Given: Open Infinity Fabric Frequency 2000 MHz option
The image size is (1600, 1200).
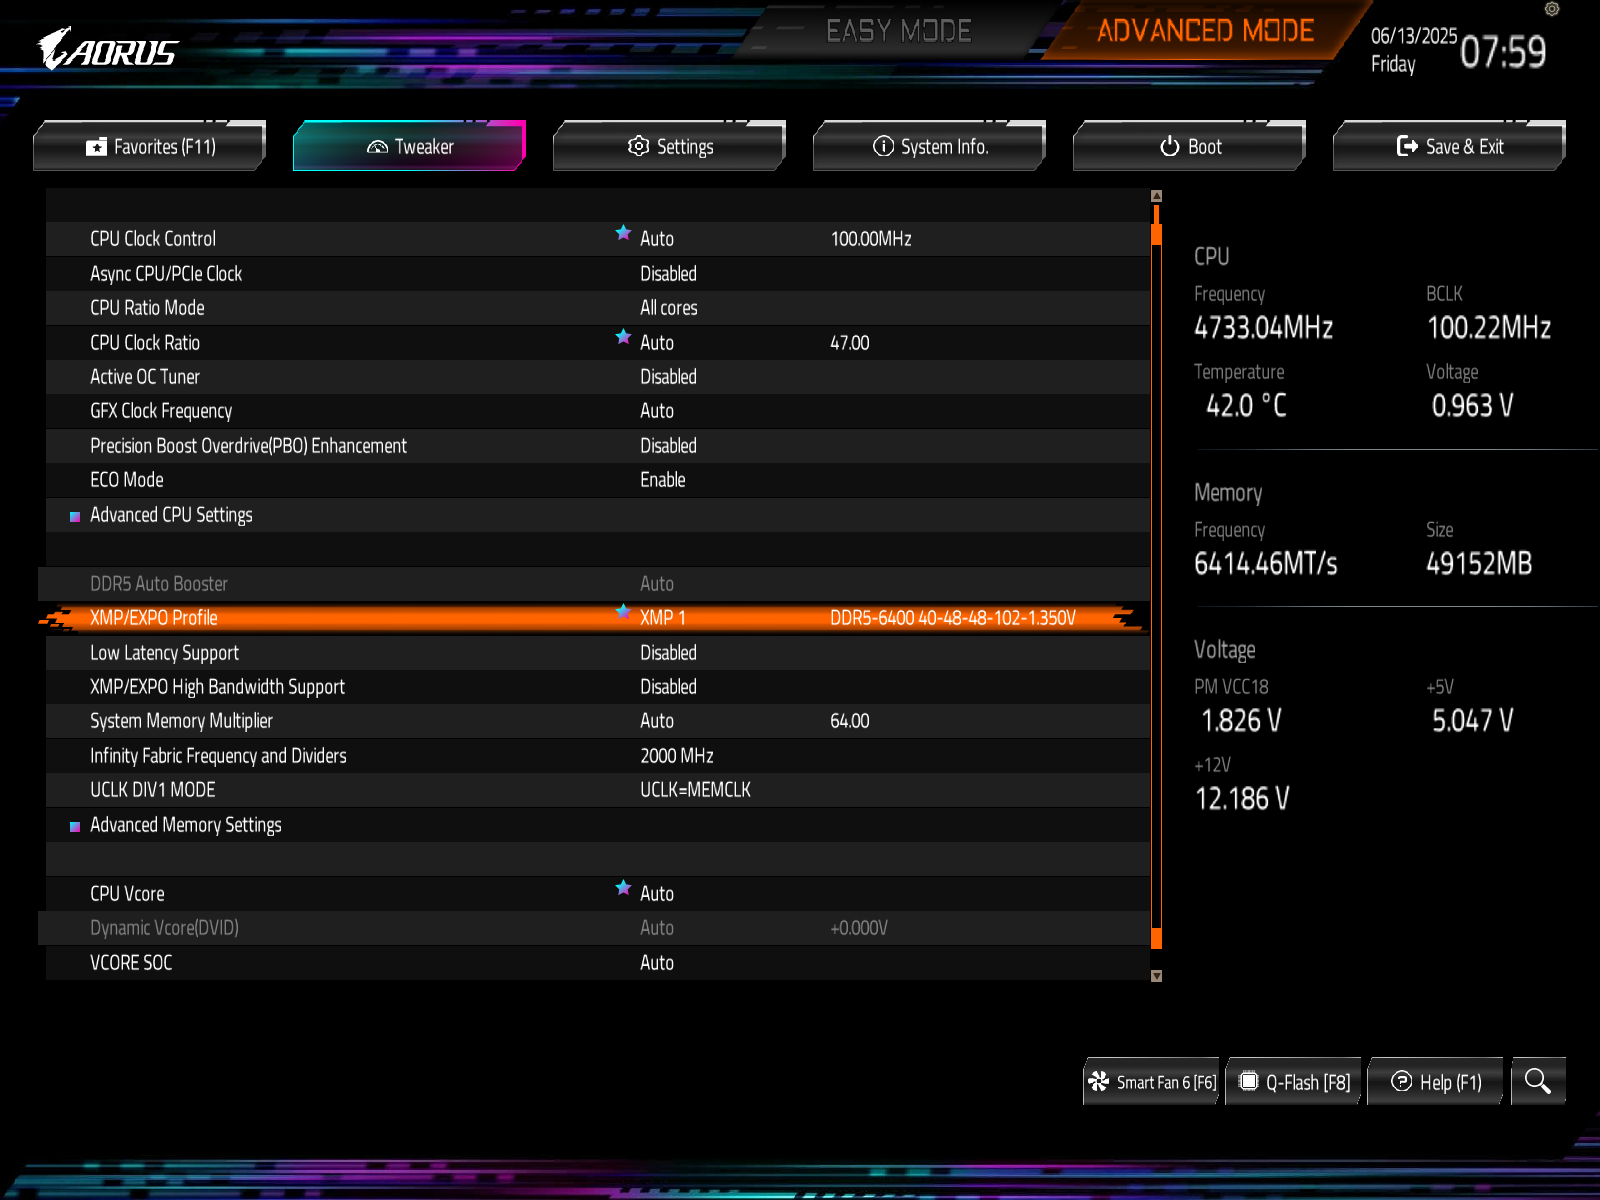Looking at the screenshot, I should pyautogui.click(x=677, y=756).
